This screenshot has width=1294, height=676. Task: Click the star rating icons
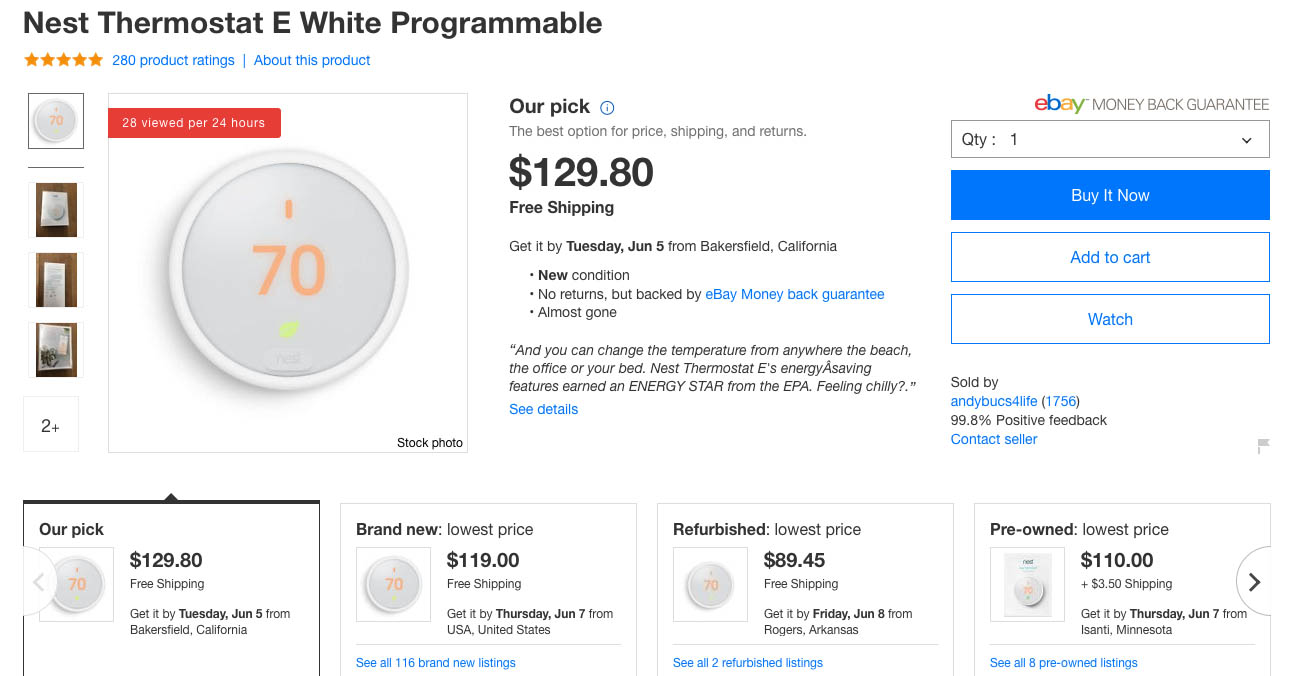click(x=63, y=60)
